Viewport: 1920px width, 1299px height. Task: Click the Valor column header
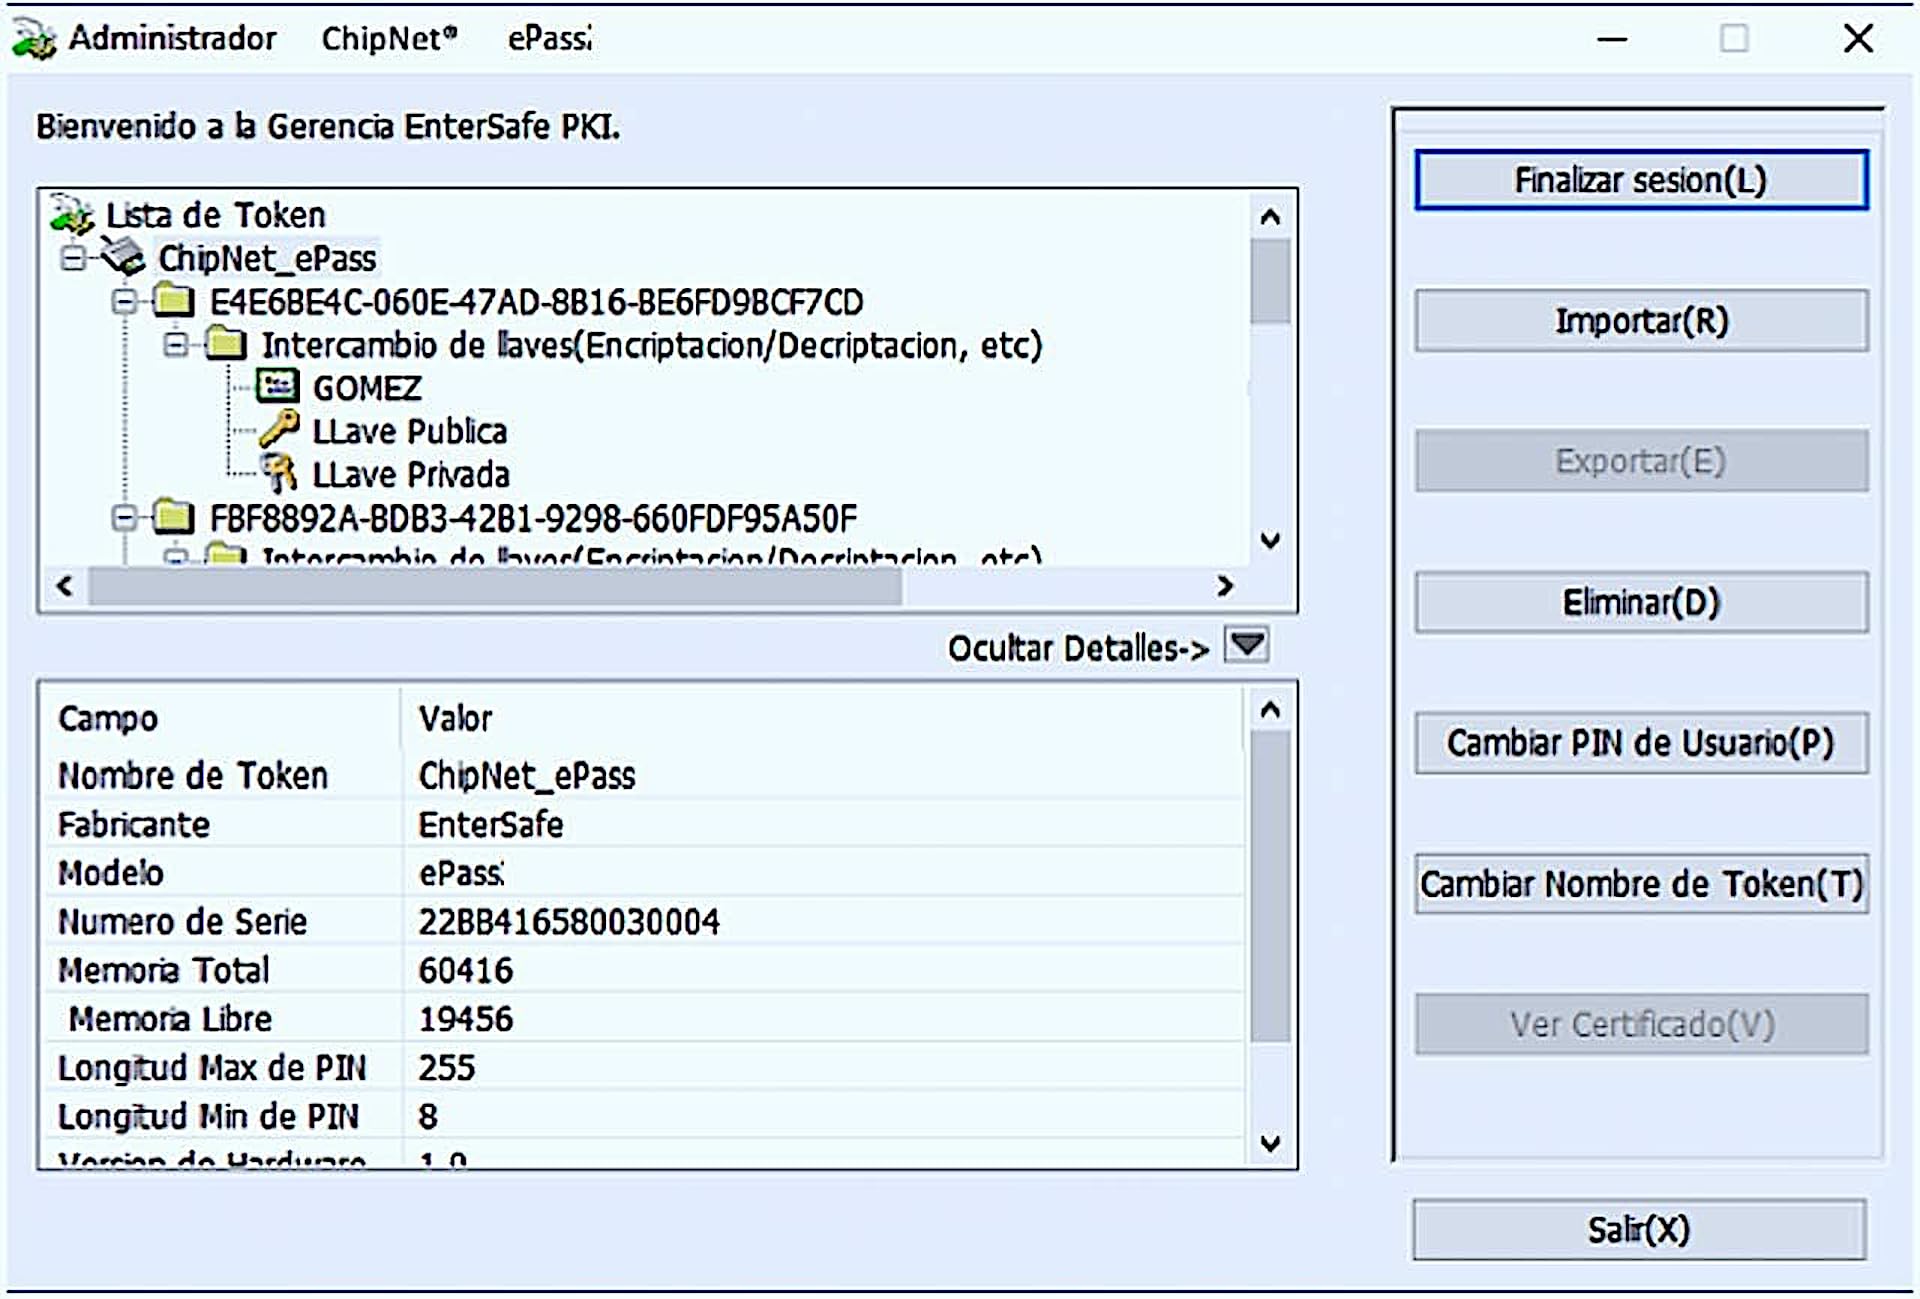824,718
